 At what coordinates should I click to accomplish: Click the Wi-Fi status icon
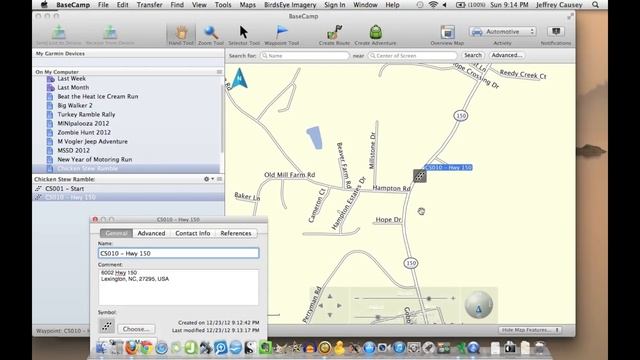433,5
